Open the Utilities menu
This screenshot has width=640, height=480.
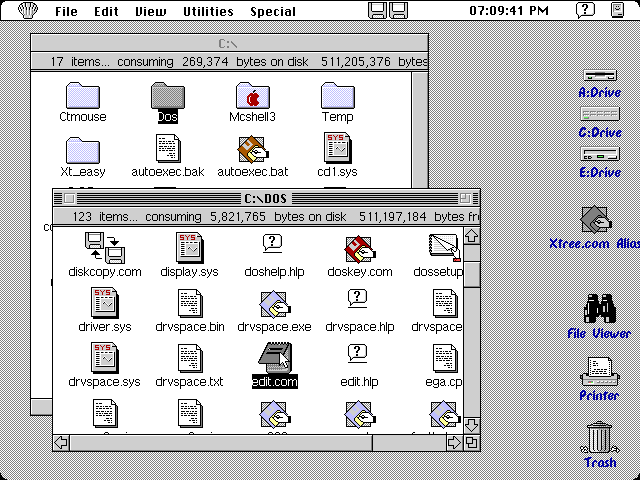(208, 11)
